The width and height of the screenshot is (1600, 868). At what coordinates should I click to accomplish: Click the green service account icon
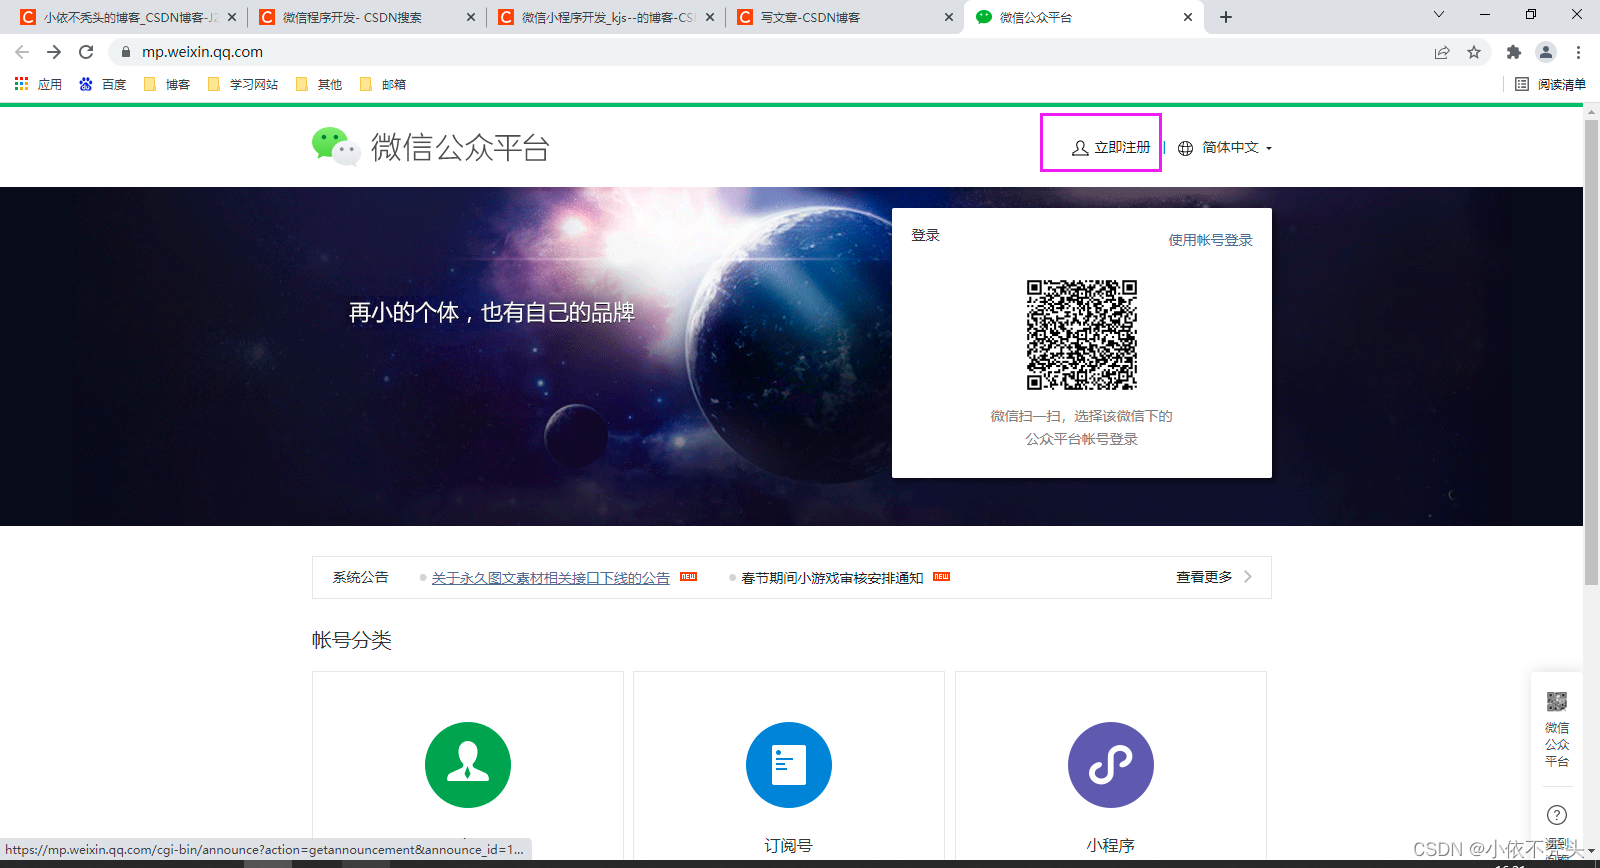tap(468, 765)
